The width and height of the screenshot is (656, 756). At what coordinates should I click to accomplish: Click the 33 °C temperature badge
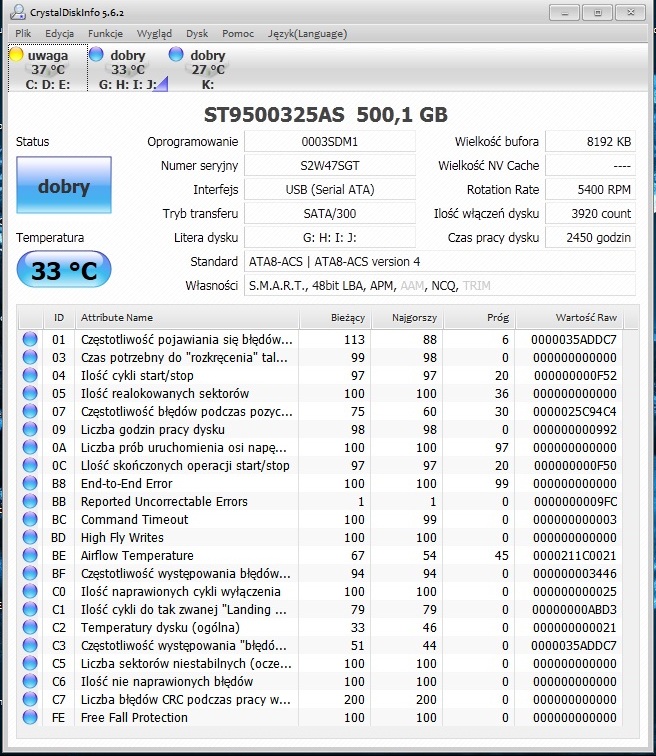point(64,270)
